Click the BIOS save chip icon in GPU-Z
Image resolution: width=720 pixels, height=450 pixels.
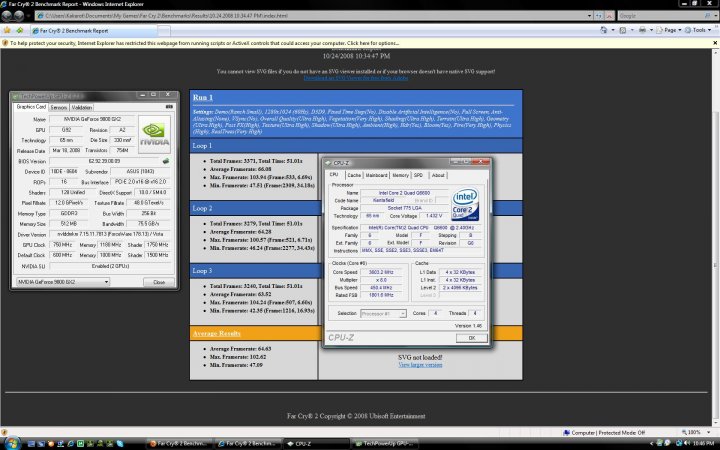166,161
